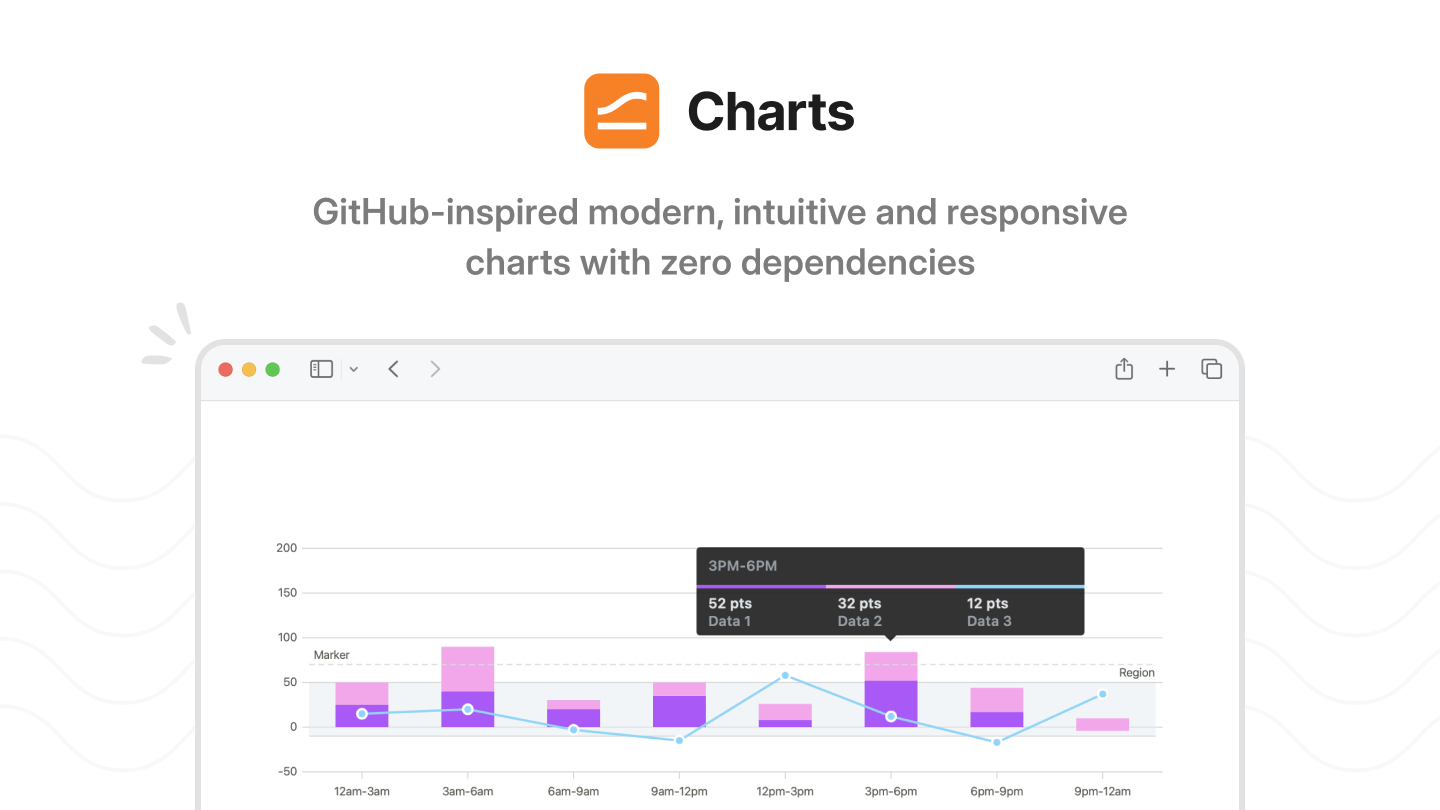Click the back navigation arrow
Image resolution: width=1440 pixels, height=810 pixels.
tap(393, 369)
